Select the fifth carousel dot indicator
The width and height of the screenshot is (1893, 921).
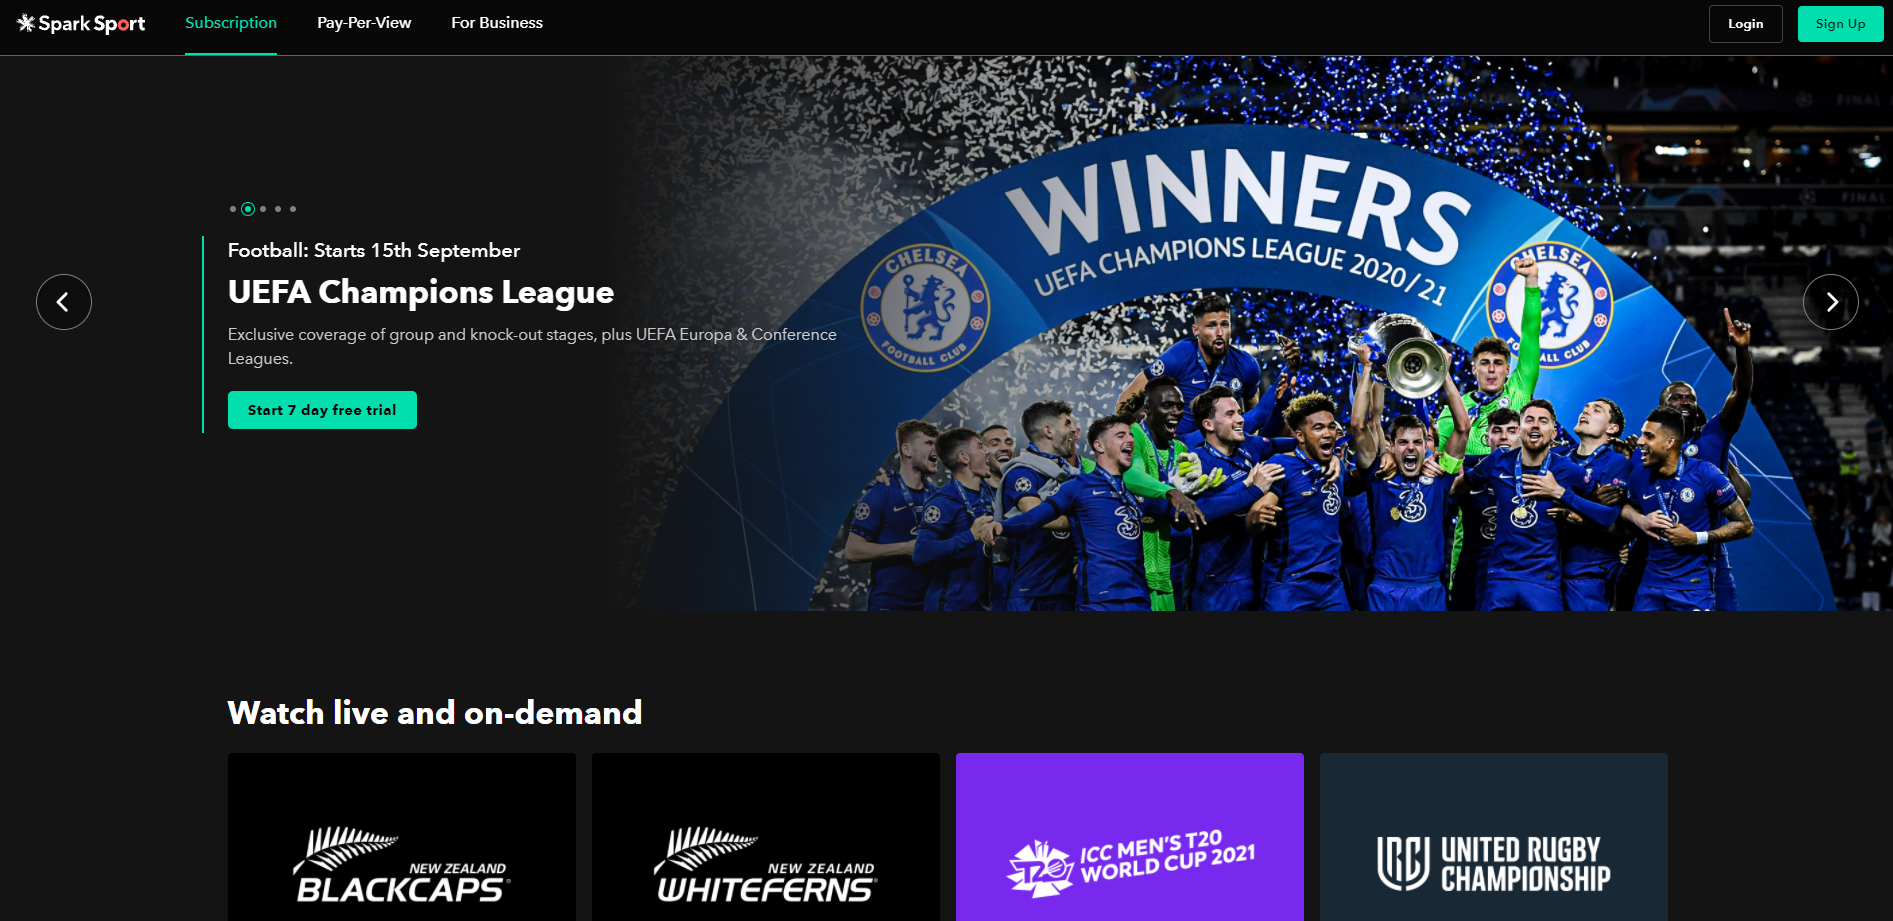pos(293,209)
